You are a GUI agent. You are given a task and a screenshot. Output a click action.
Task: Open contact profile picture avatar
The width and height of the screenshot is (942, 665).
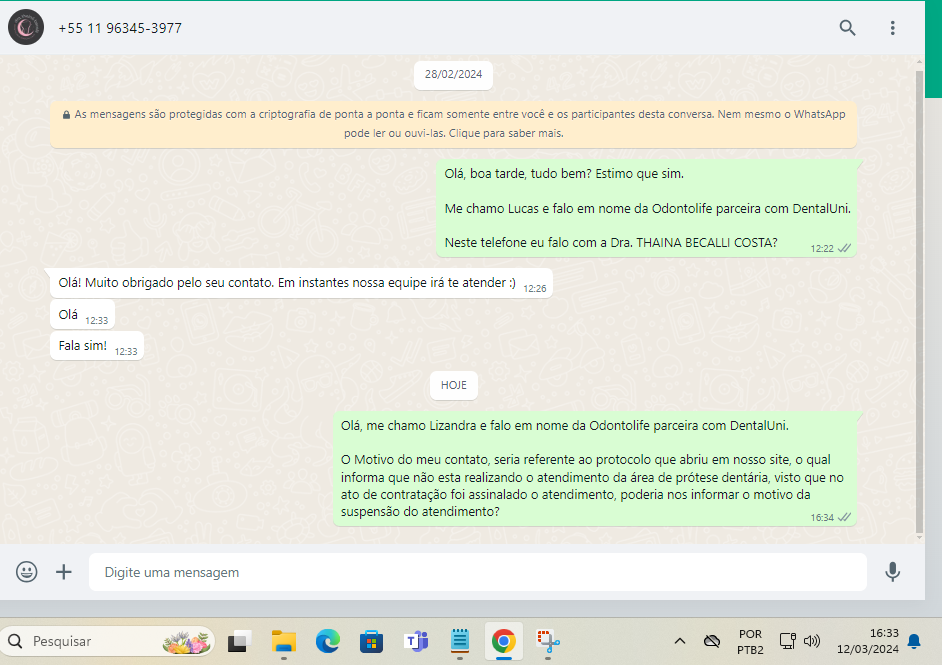pyautogui.click(x=26, y=27)
